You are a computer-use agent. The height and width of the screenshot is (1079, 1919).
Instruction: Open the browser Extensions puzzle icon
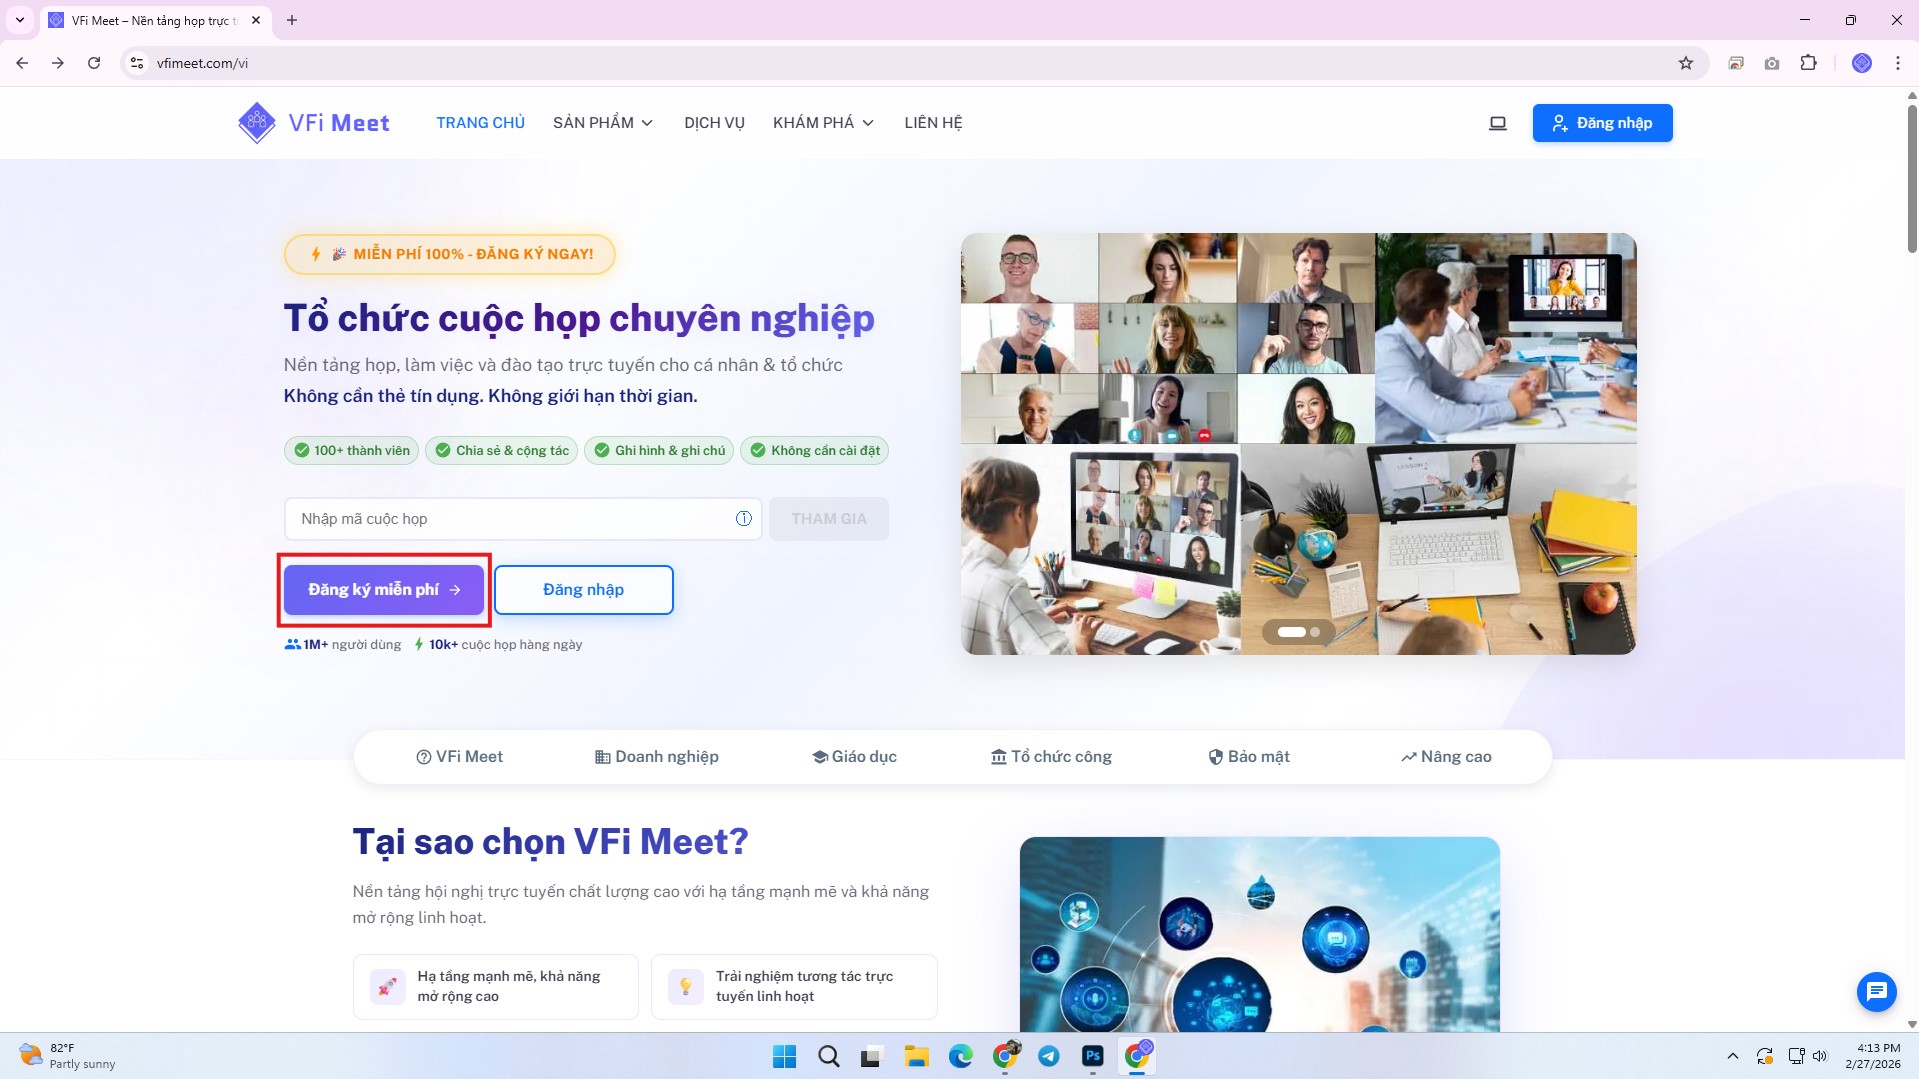(1808, 63)
